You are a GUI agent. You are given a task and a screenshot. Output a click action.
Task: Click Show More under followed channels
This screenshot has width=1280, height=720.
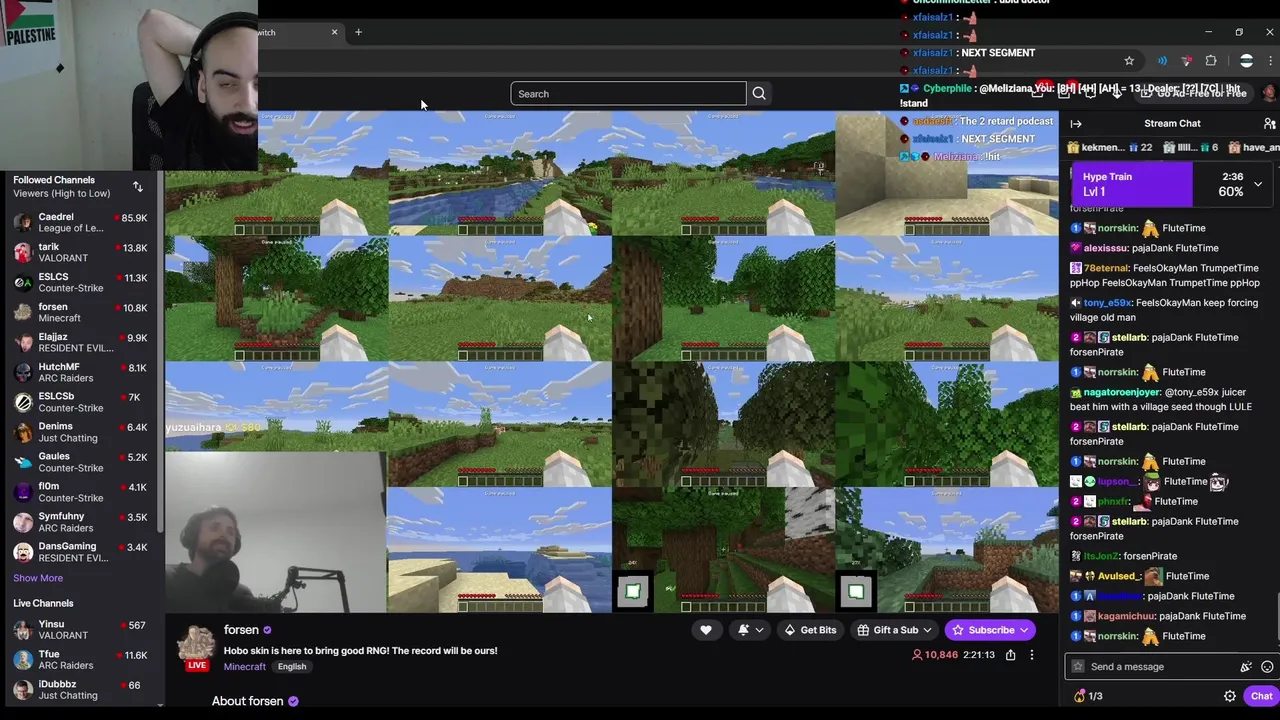click(x=38, y=578)
